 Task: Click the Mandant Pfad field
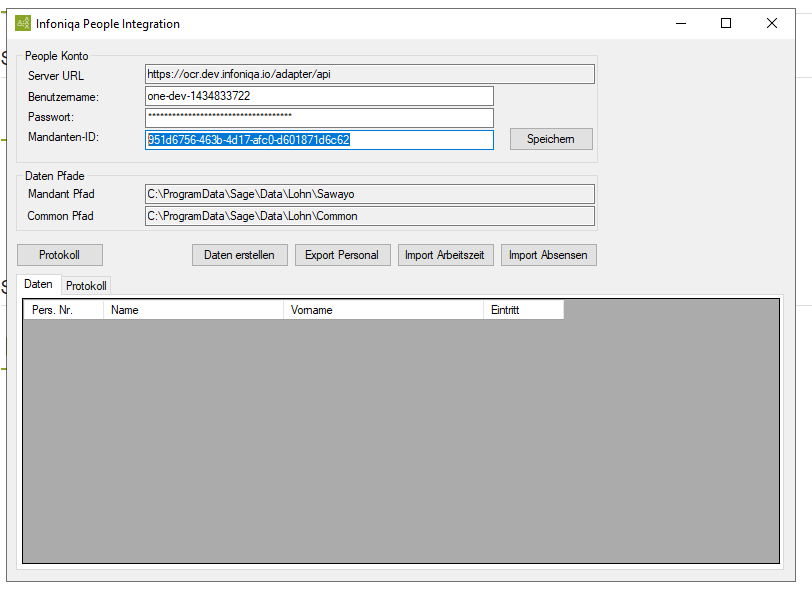pos(370,194)
